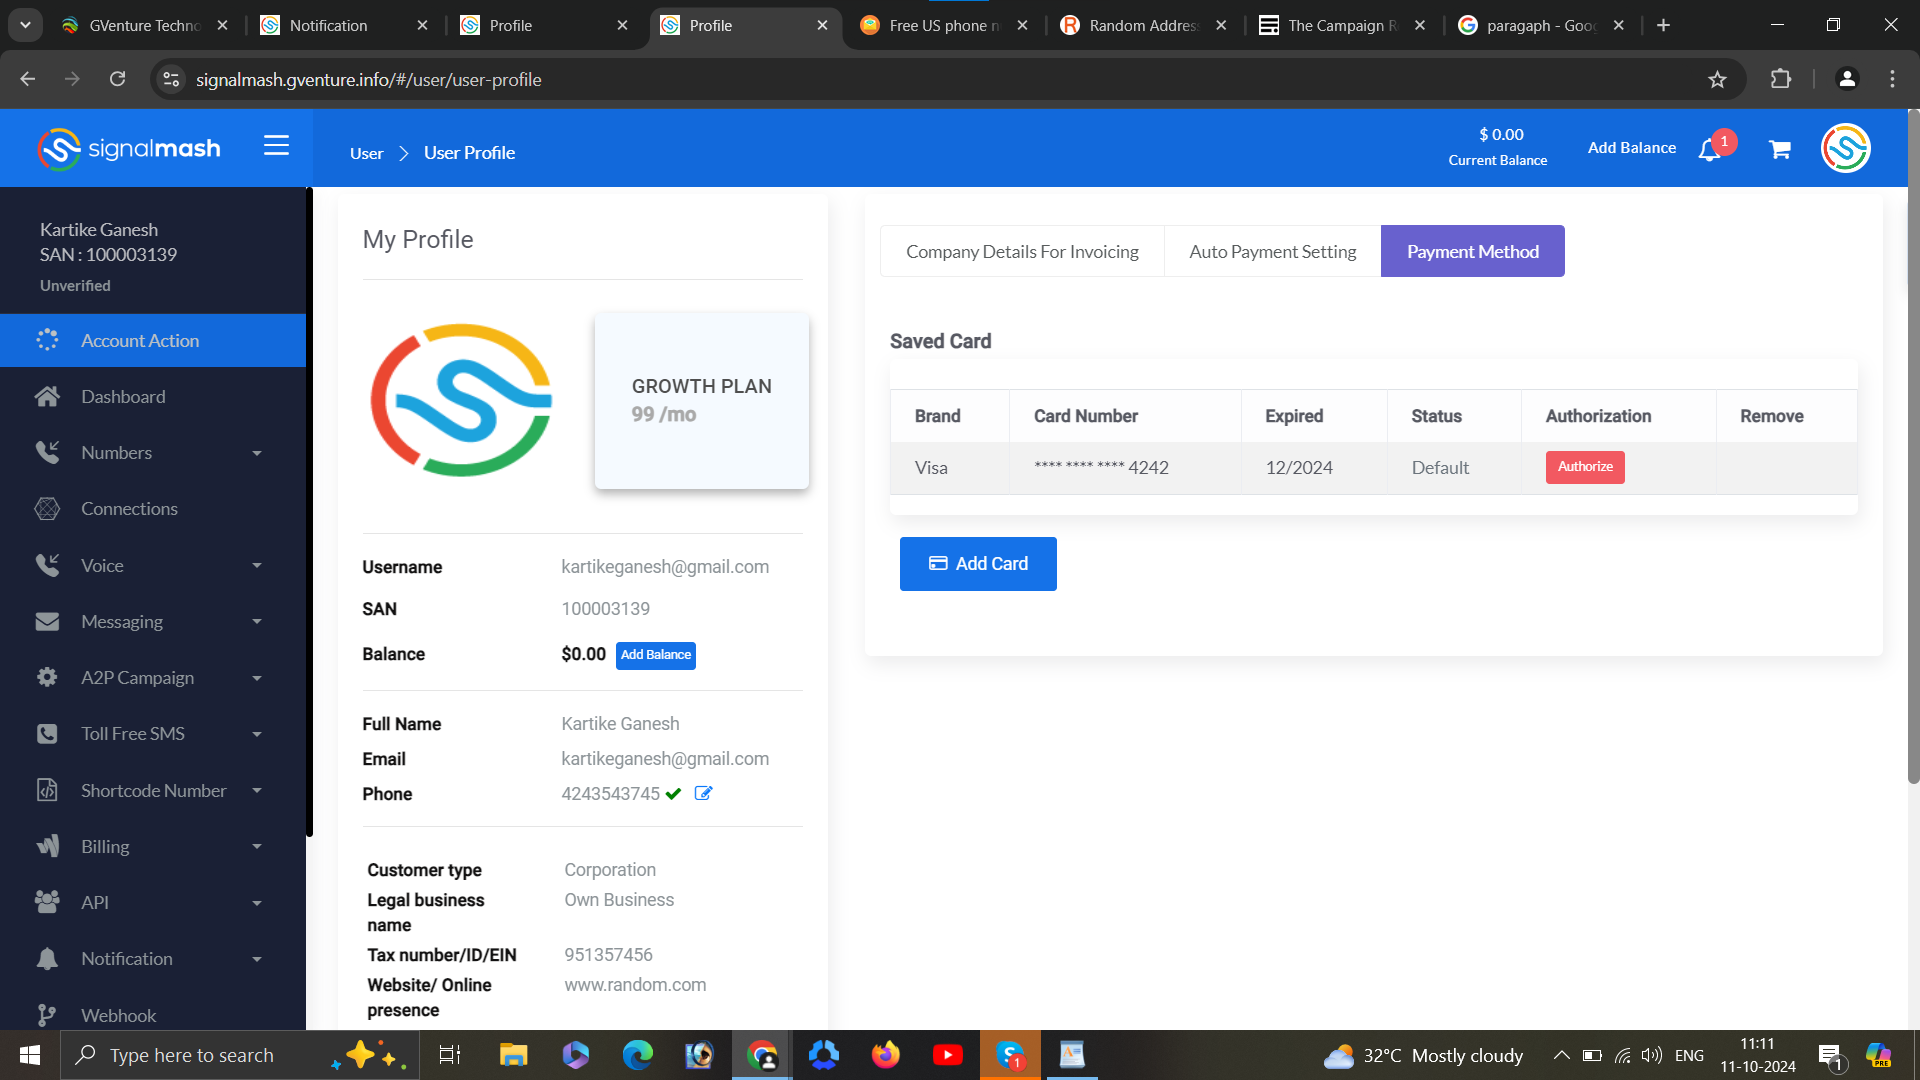Viewport: 1920px width, 1080px height.
Task: Expand the Toll Free SMS arrow
Action: point(257,735)
